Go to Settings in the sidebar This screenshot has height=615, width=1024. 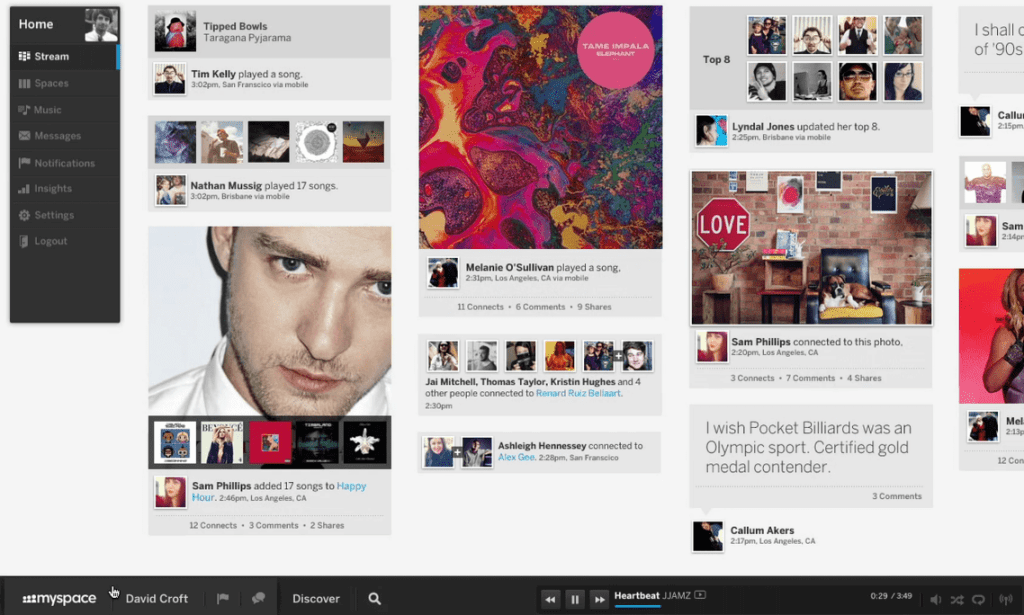tap(54, 215)
